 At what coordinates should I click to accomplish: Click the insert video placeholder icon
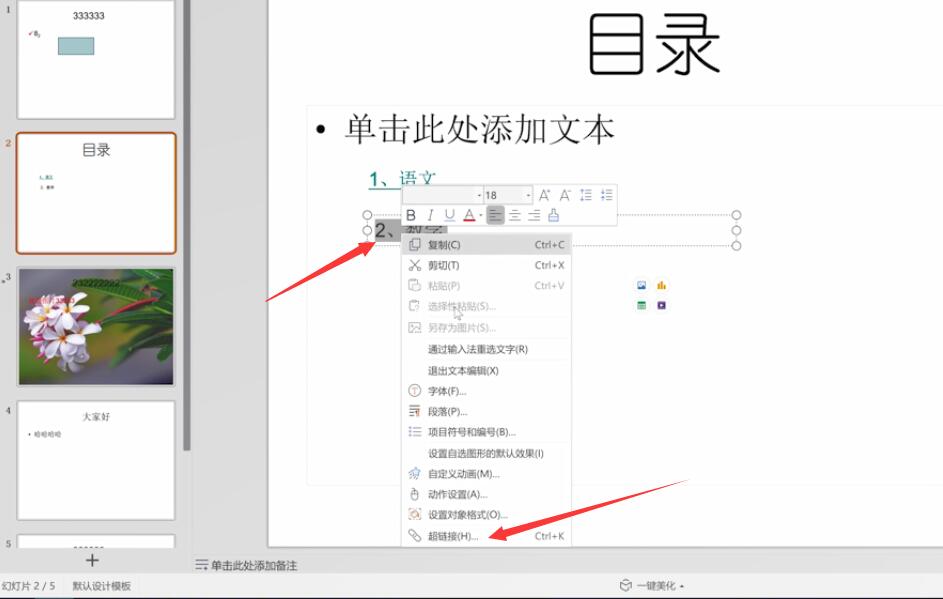[x=661, y=305]
